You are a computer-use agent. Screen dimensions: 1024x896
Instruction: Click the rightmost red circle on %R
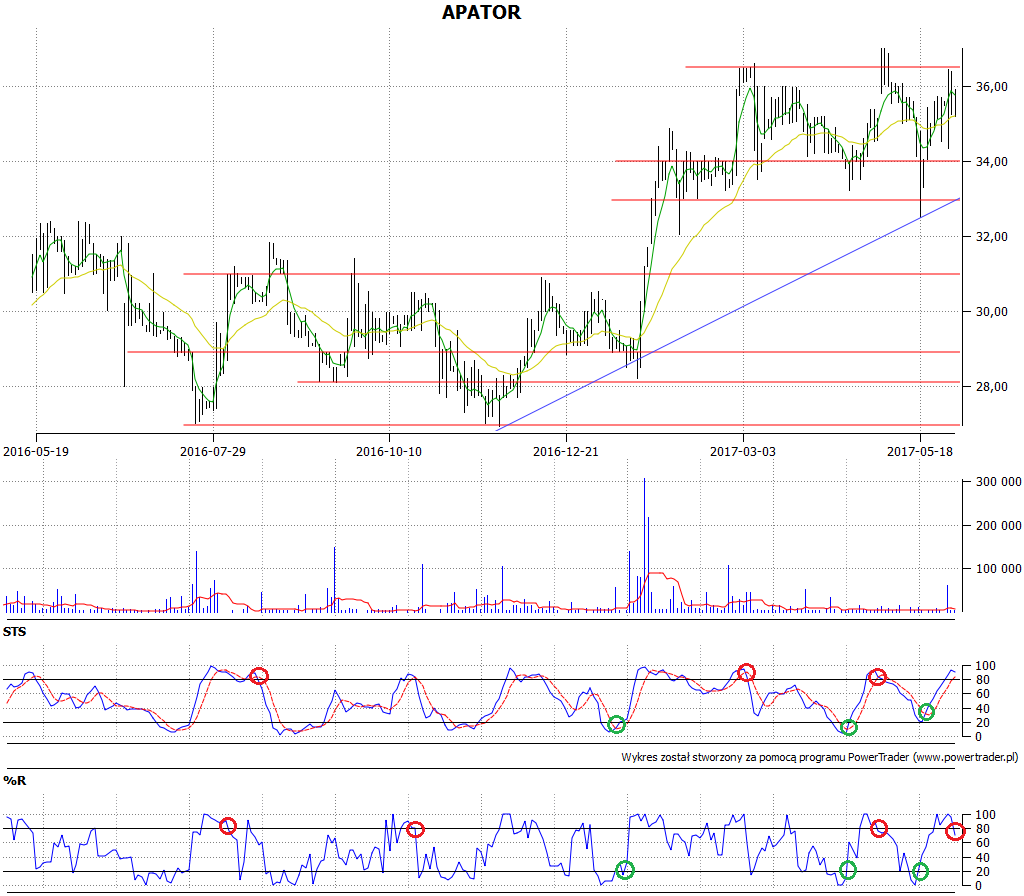[955, 831]
